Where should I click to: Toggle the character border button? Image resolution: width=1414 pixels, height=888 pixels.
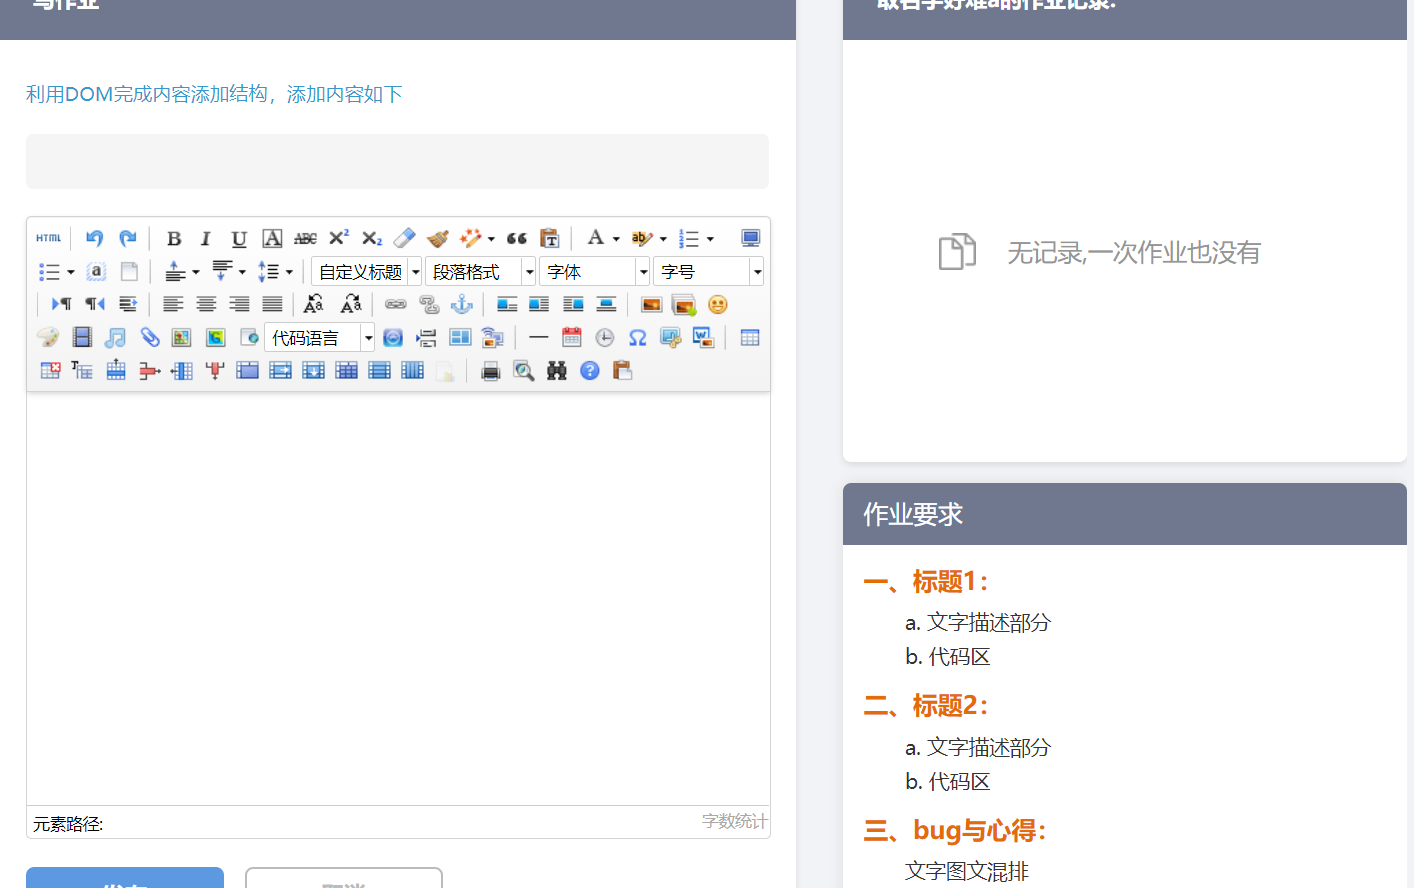pyautogui.click(x=272, y=238)
